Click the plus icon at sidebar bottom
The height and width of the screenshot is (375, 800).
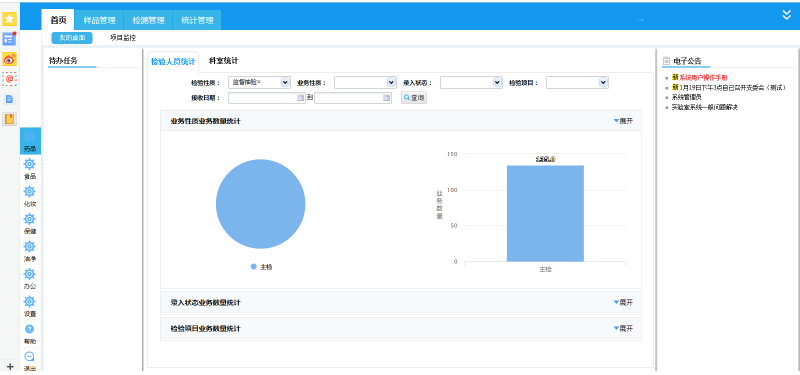point(10,366)
